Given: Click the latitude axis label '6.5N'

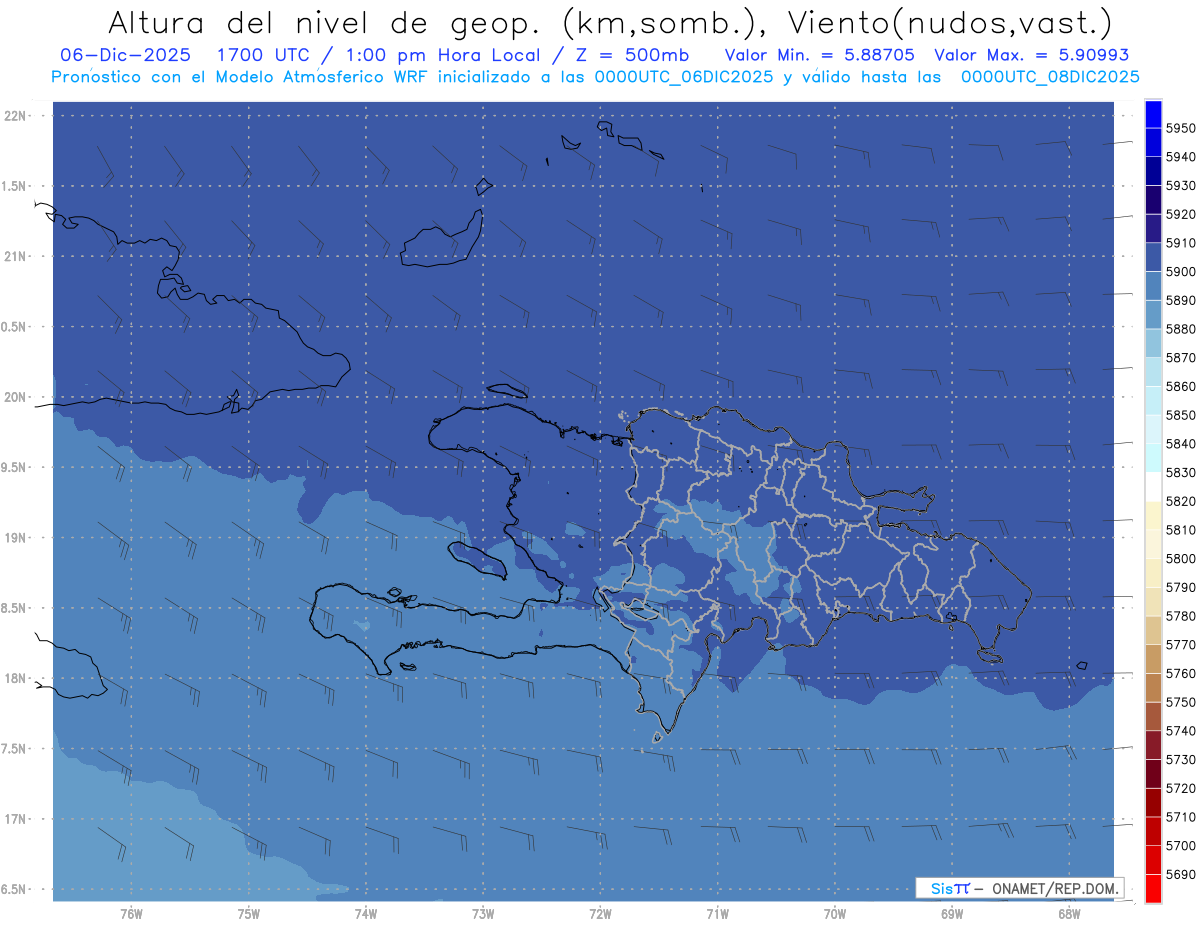Looking at the screenshot, I should (x=14, y=890).
